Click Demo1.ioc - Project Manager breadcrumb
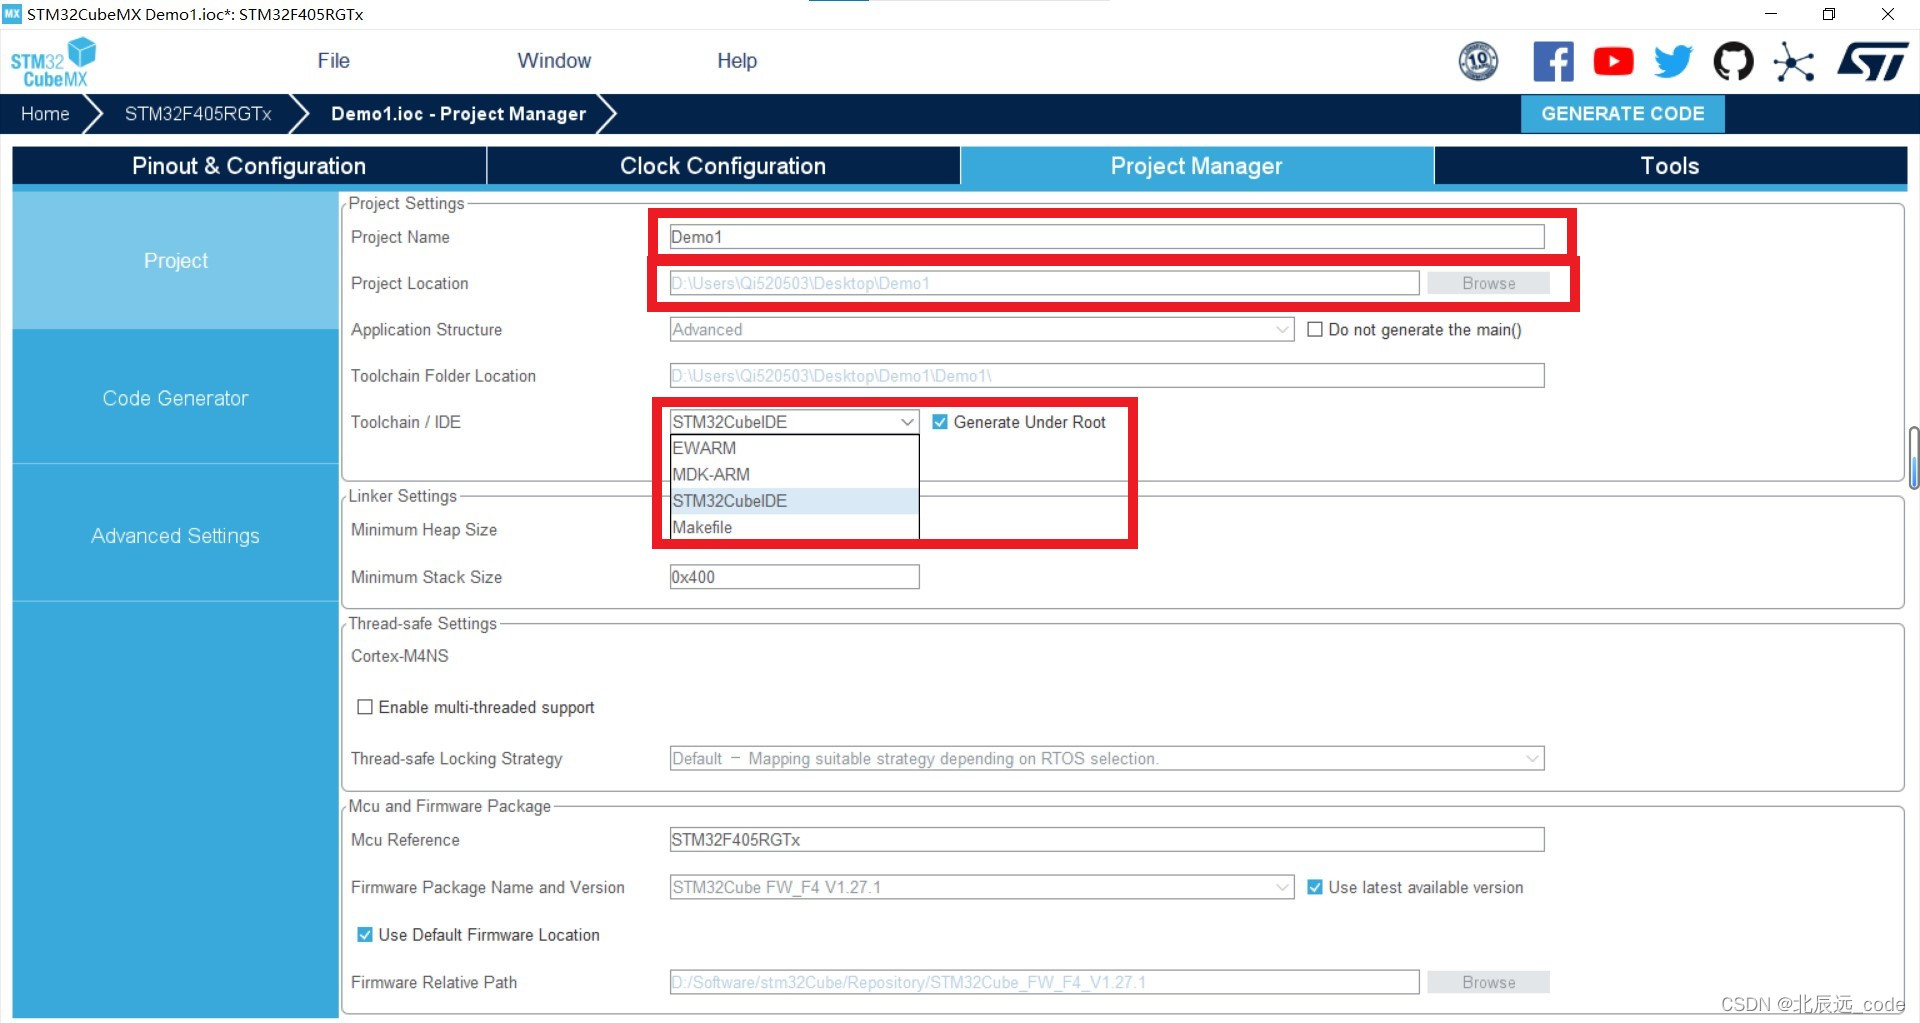This screenshot has width=1920, height=1023. 458,114
